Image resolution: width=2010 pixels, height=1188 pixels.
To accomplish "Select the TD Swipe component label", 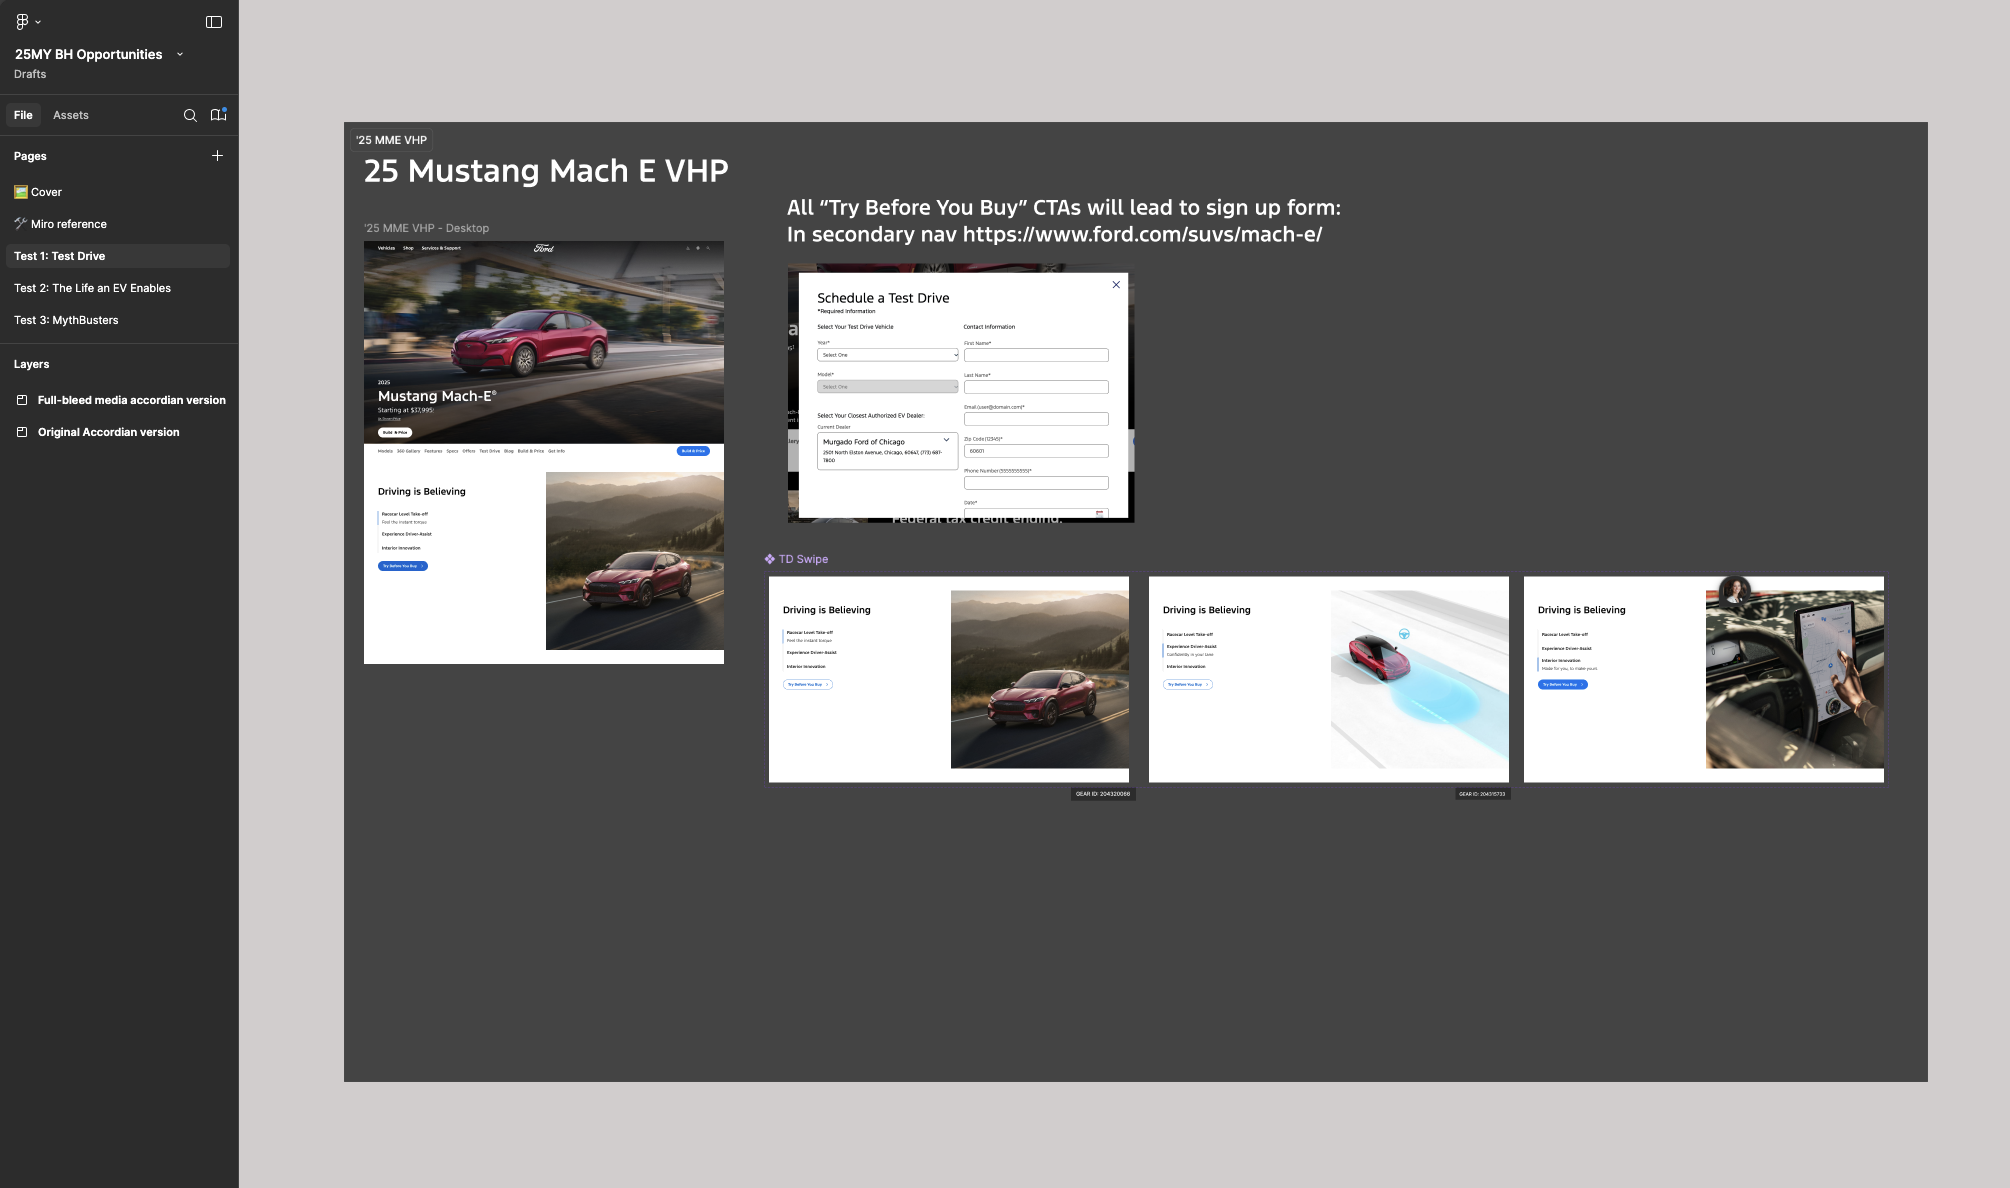I will 803,559.
